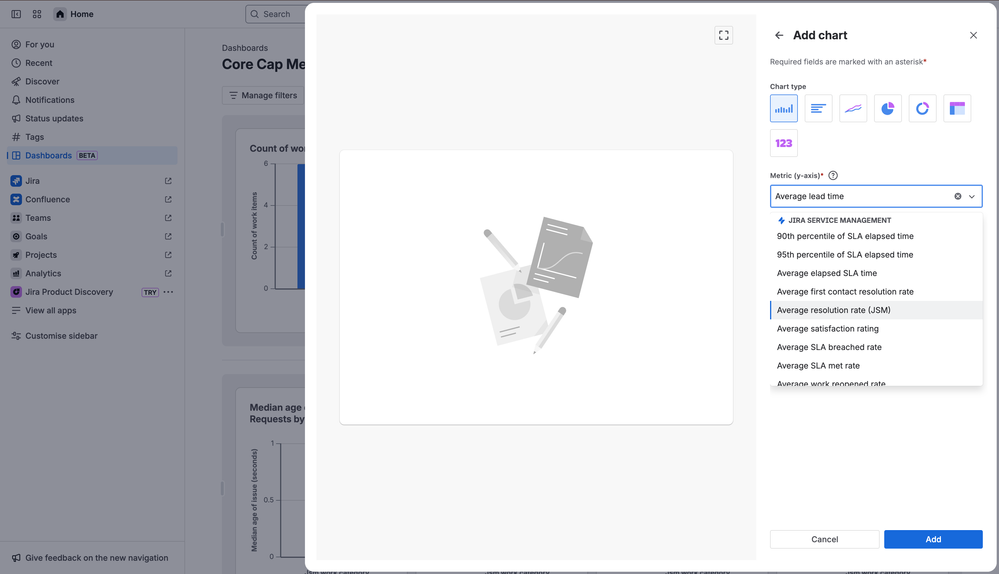Click Manage filters button
Screen dimensions: 999x574
[x=264, y=96]
